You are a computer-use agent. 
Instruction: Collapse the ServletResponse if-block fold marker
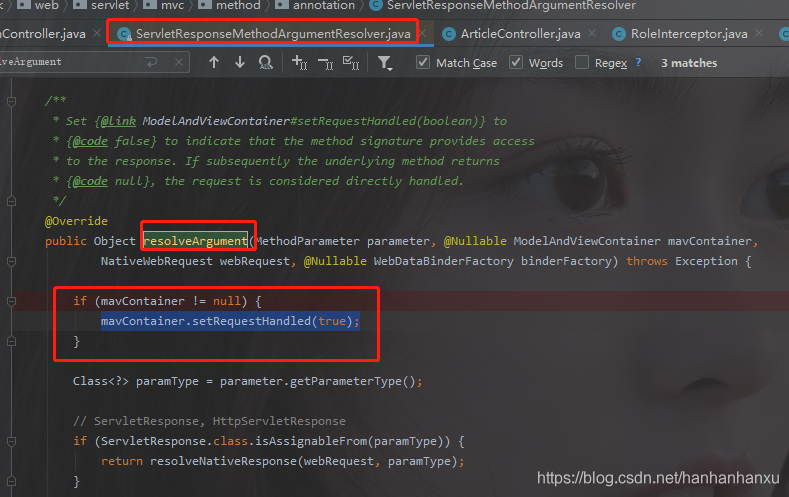point(12,441)
